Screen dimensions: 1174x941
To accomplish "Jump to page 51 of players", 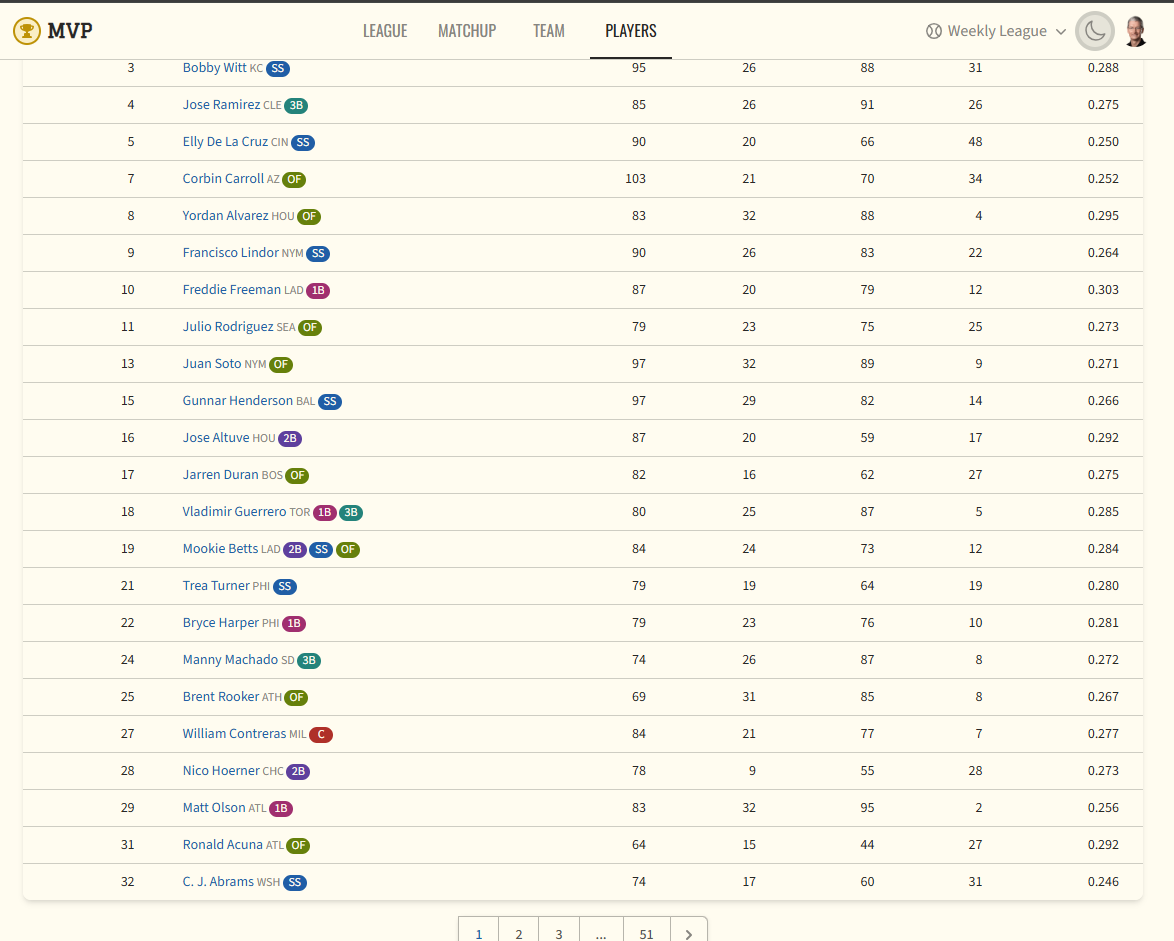I will click(x=646, y=933).
